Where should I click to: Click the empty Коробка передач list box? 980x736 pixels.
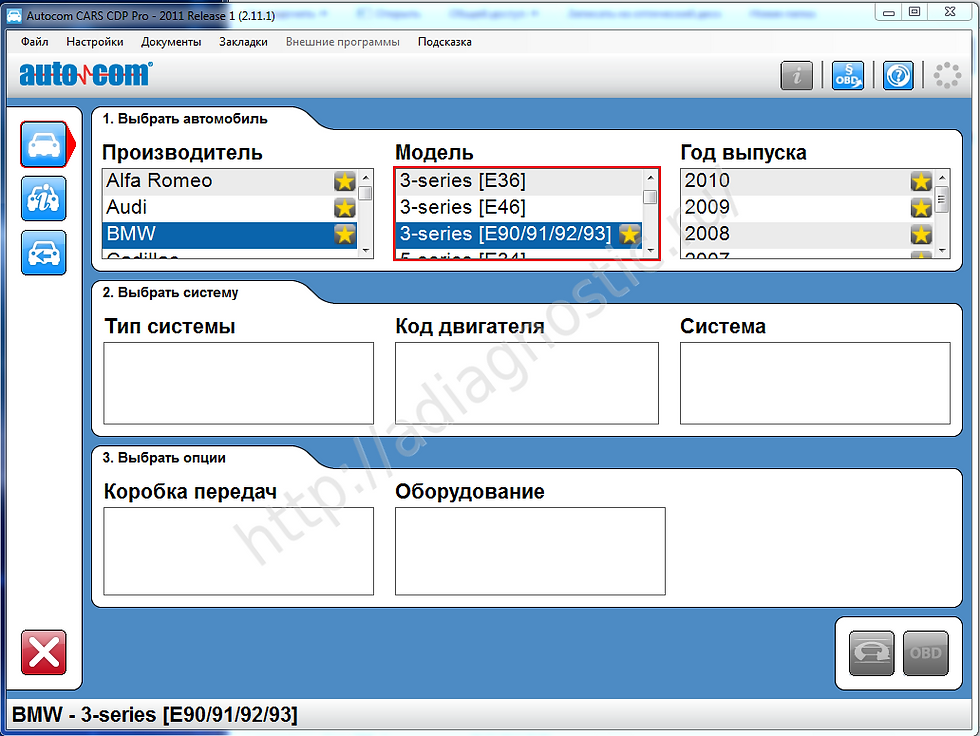point(239,551)
